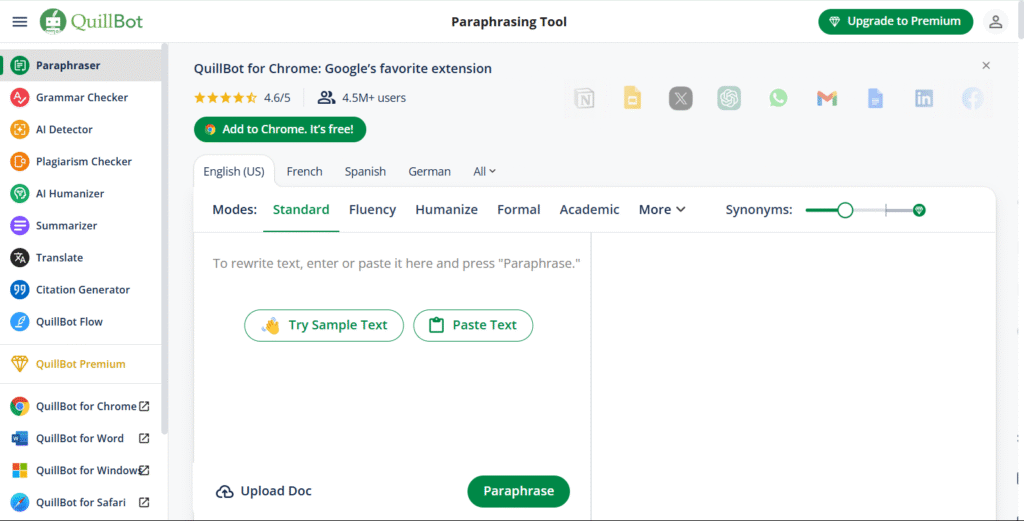Image resolution: width=1024 pixels, height=521 pixels.
Task: Click the premium diamond end of Synonyms slider
Action: click(919, 210)
